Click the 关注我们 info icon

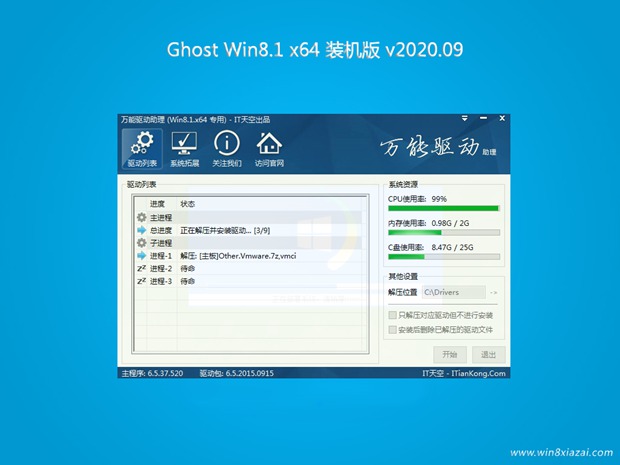tap(227, 149)
